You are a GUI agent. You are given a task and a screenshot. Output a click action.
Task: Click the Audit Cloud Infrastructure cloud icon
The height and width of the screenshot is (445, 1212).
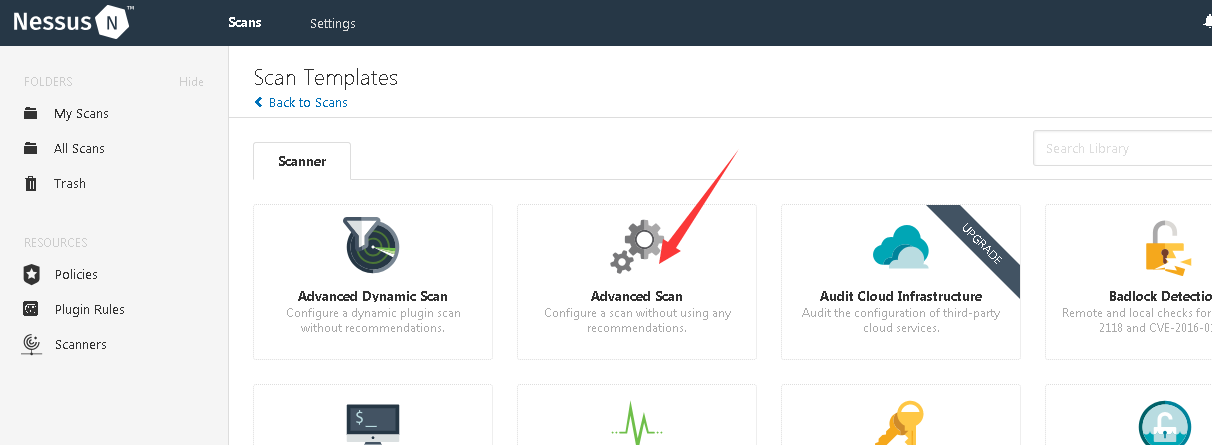pyautogui.click(x=901, y=246)
